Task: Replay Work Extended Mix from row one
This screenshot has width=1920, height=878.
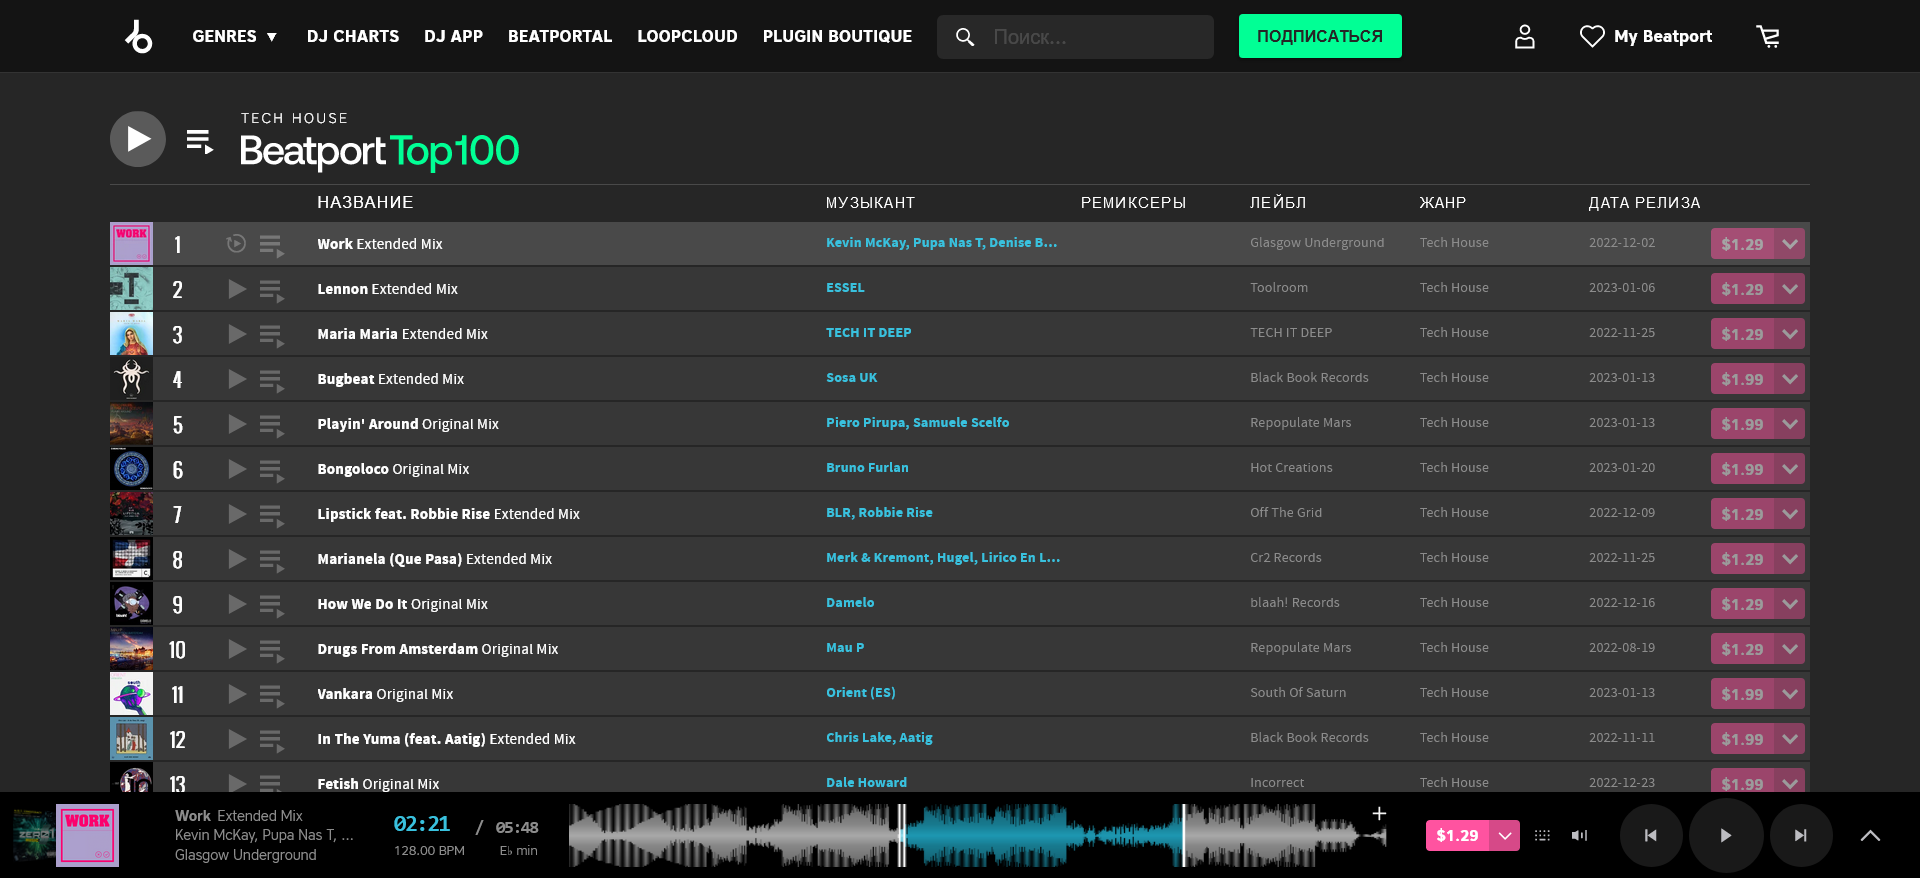Action: click(236, 243)
